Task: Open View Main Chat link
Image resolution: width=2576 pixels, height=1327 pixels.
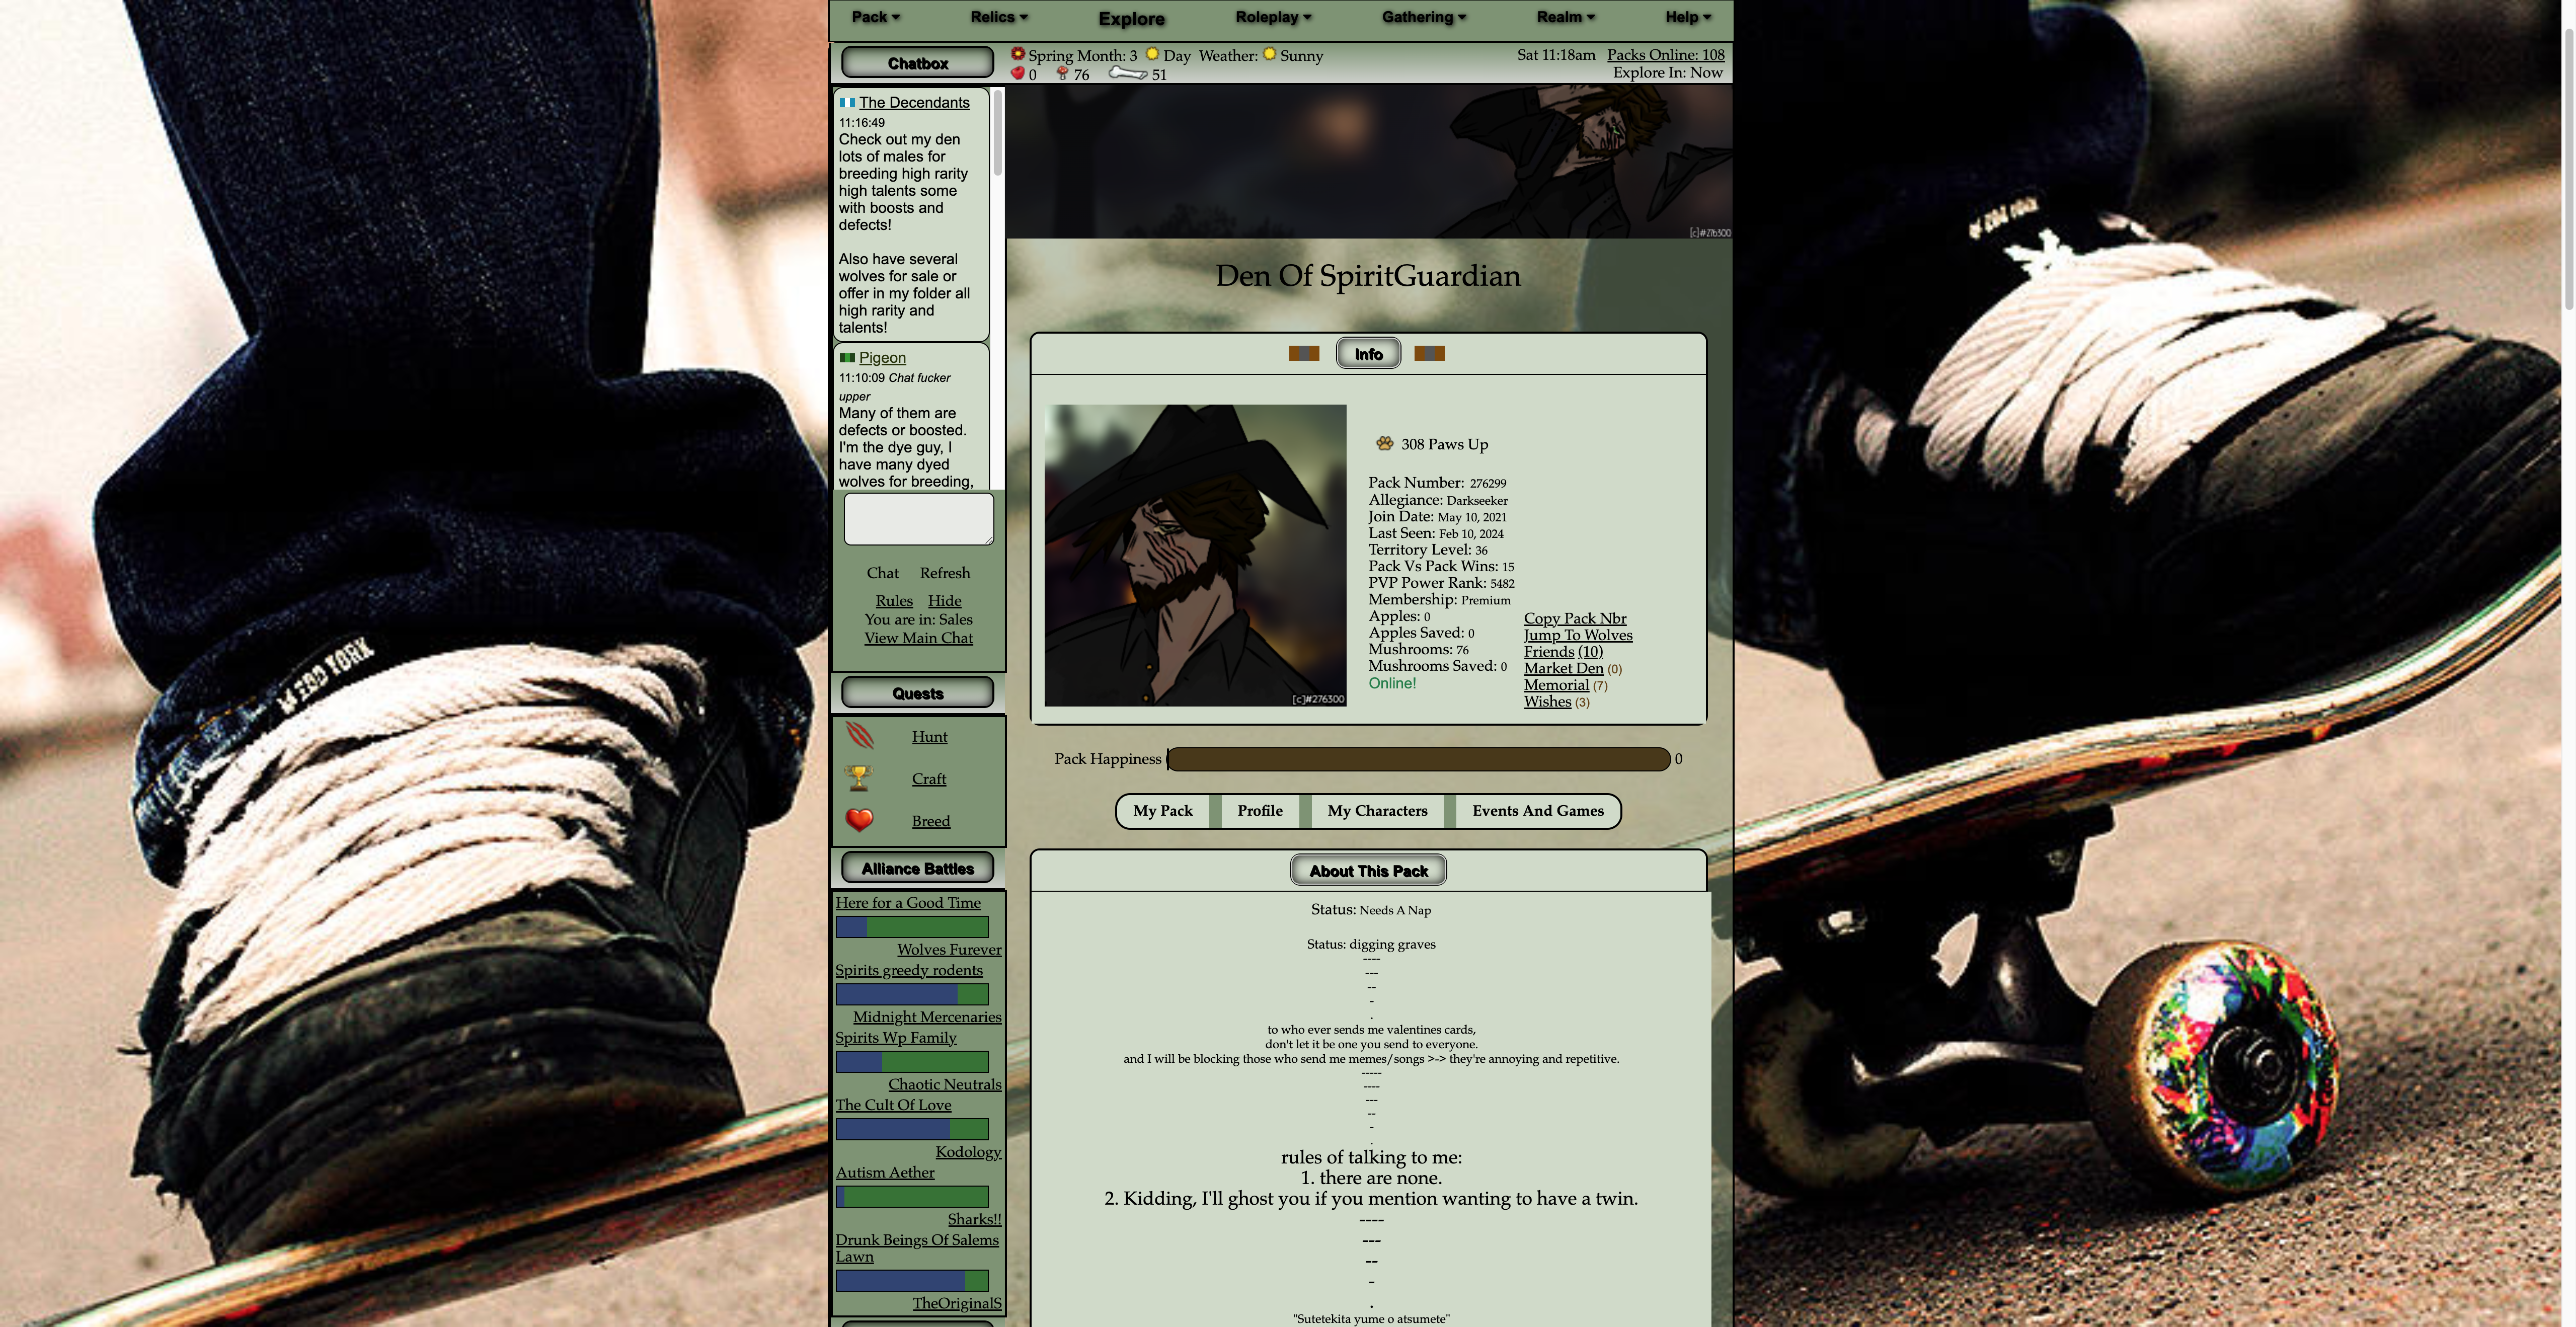Action: pos(918,638)
